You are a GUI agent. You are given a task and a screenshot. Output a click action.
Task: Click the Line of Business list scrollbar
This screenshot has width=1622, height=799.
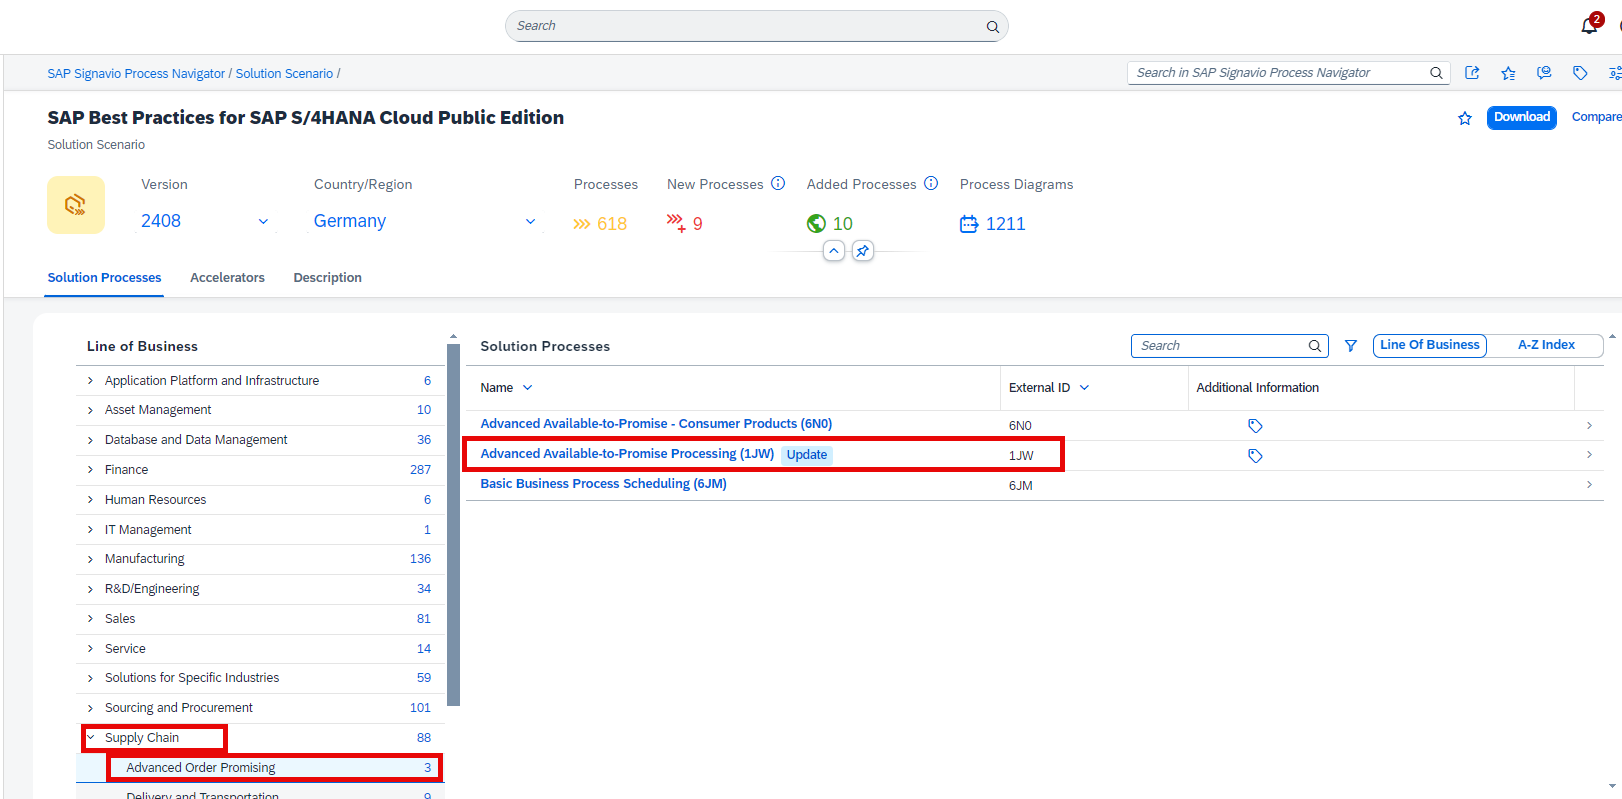point(453,525)
